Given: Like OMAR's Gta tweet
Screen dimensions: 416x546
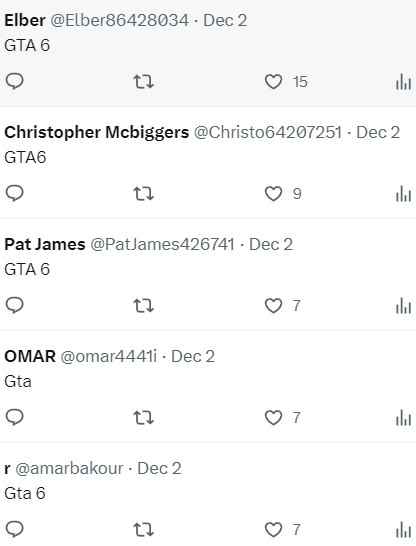Looking at the screenshot, I should tap(273, 418).
